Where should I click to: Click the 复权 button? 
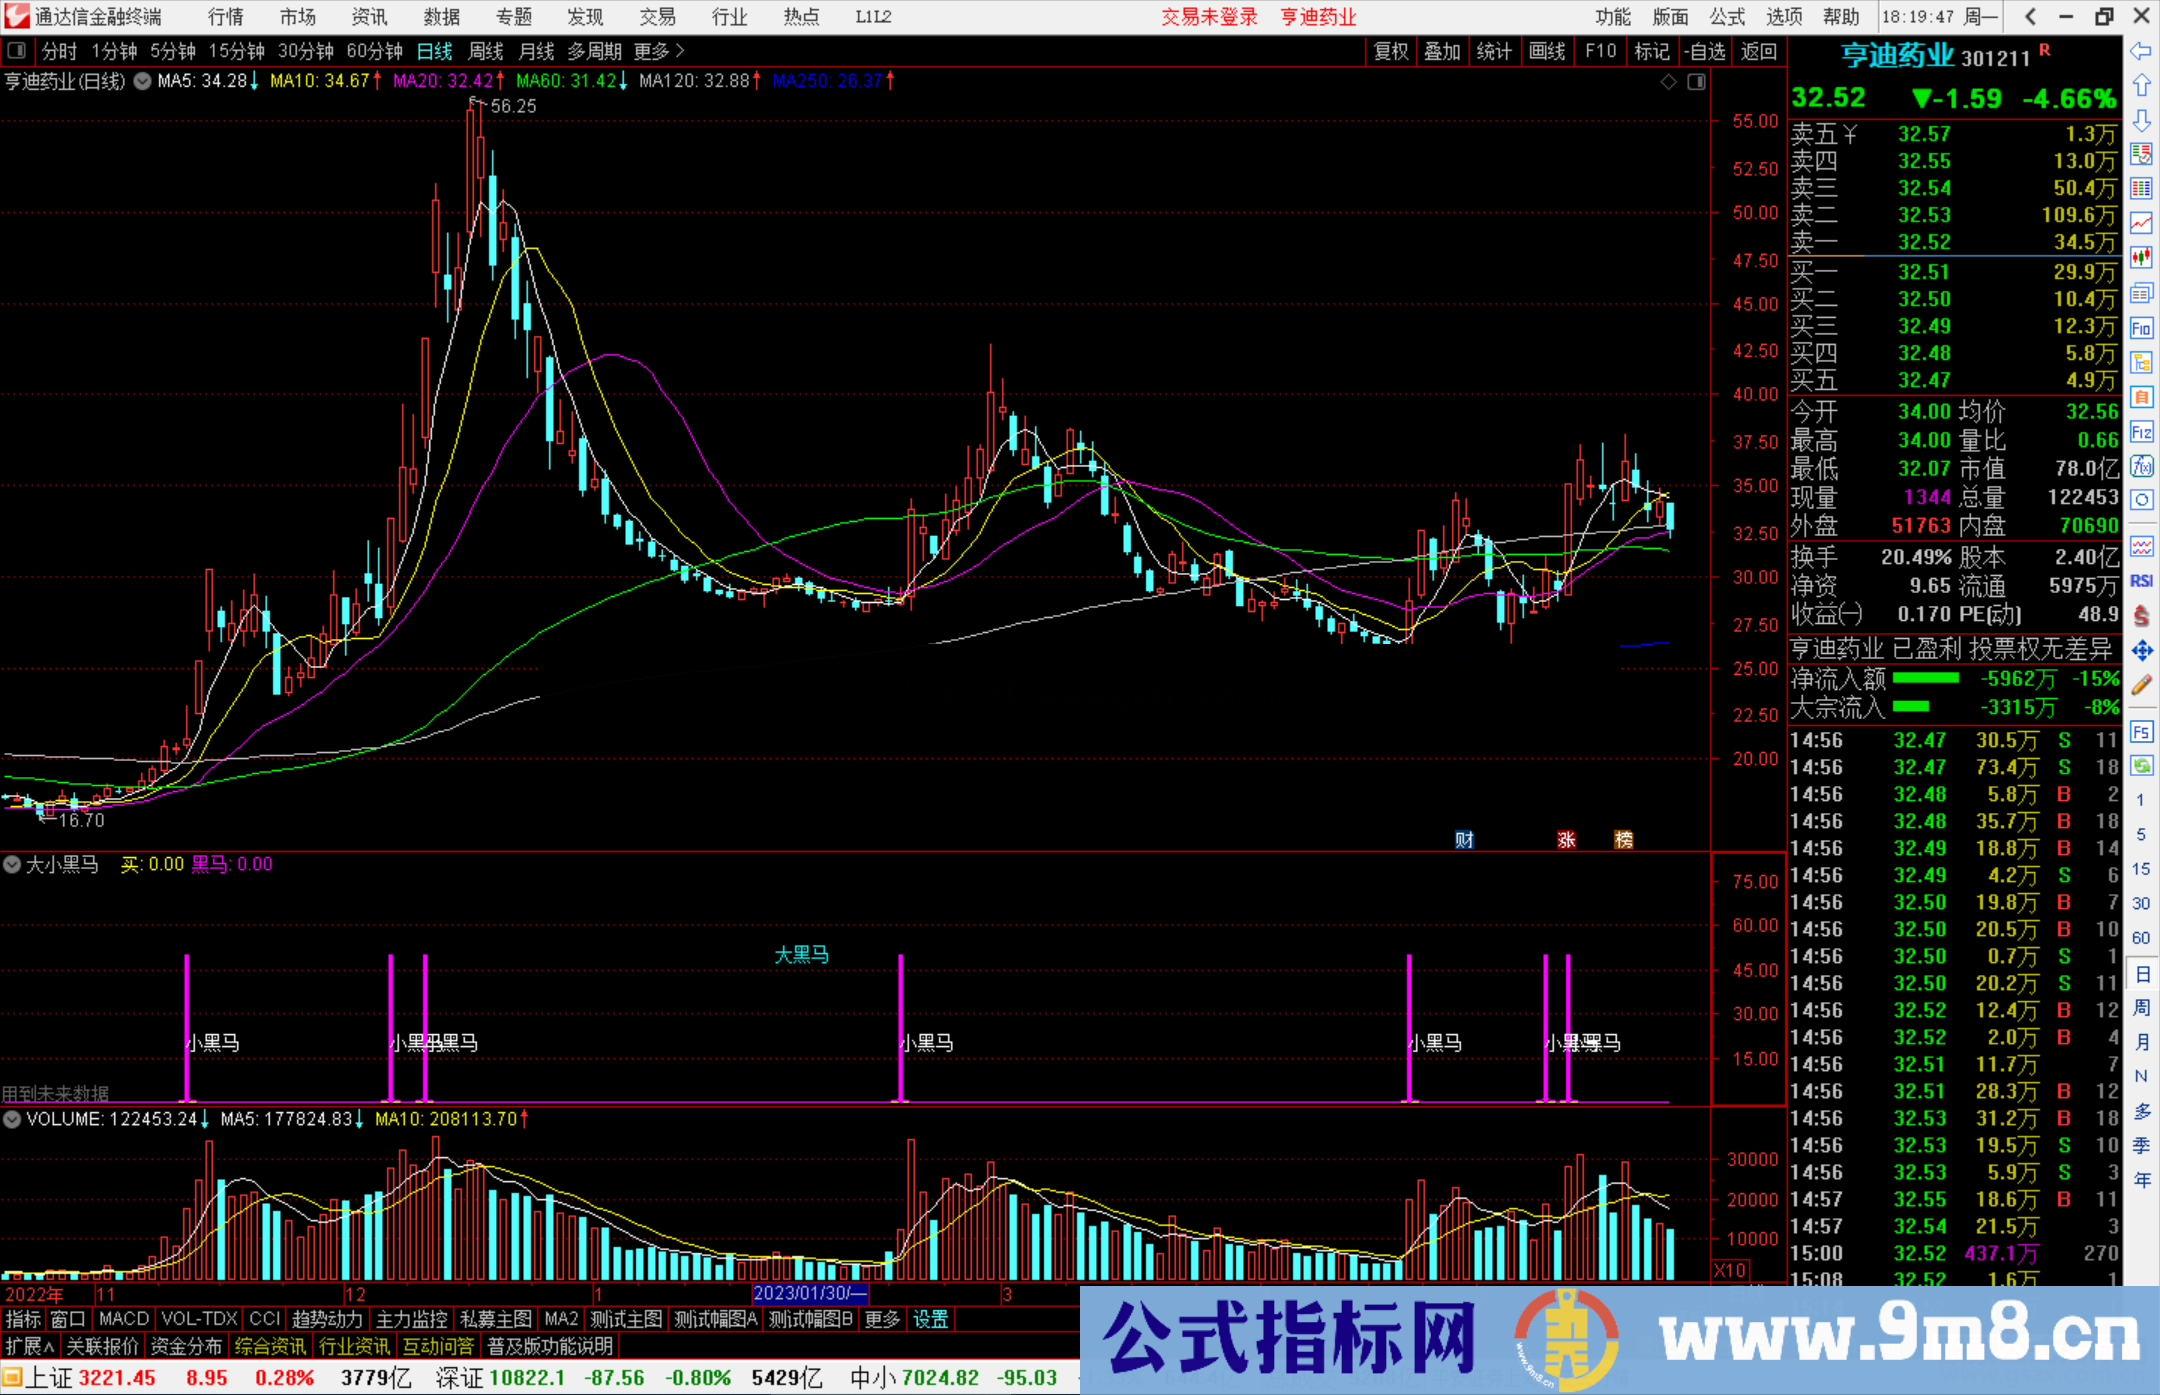pos(1390,51)
